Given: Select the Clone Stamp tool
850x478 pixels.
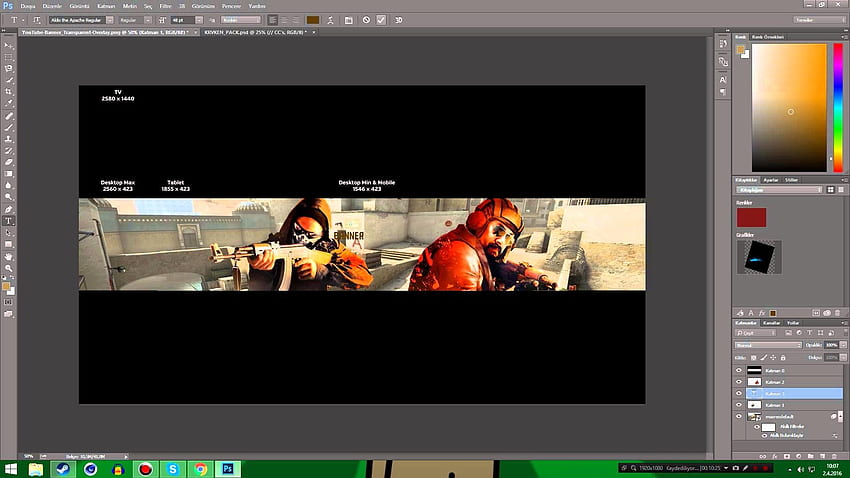Looking at the screenshot, I should coord(9,139).
